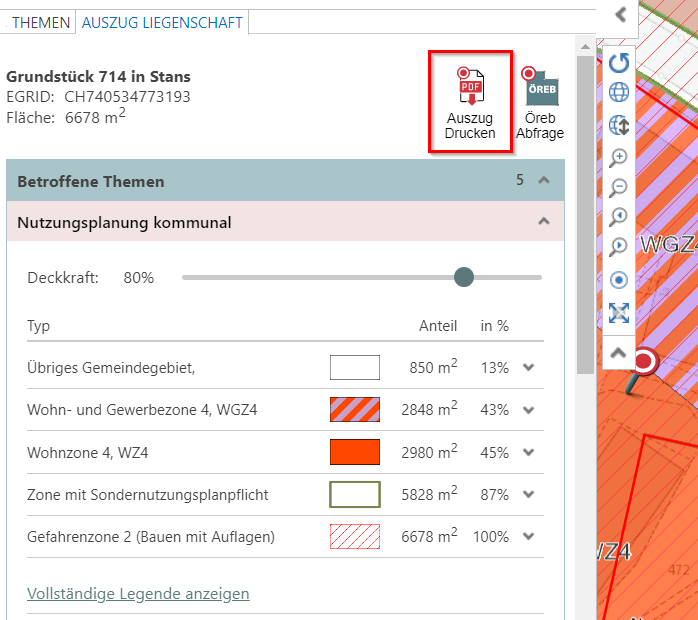Screen dimensions: 698x620
Task: Go to next map view magnifier icon
Action: tap(619, 247)
